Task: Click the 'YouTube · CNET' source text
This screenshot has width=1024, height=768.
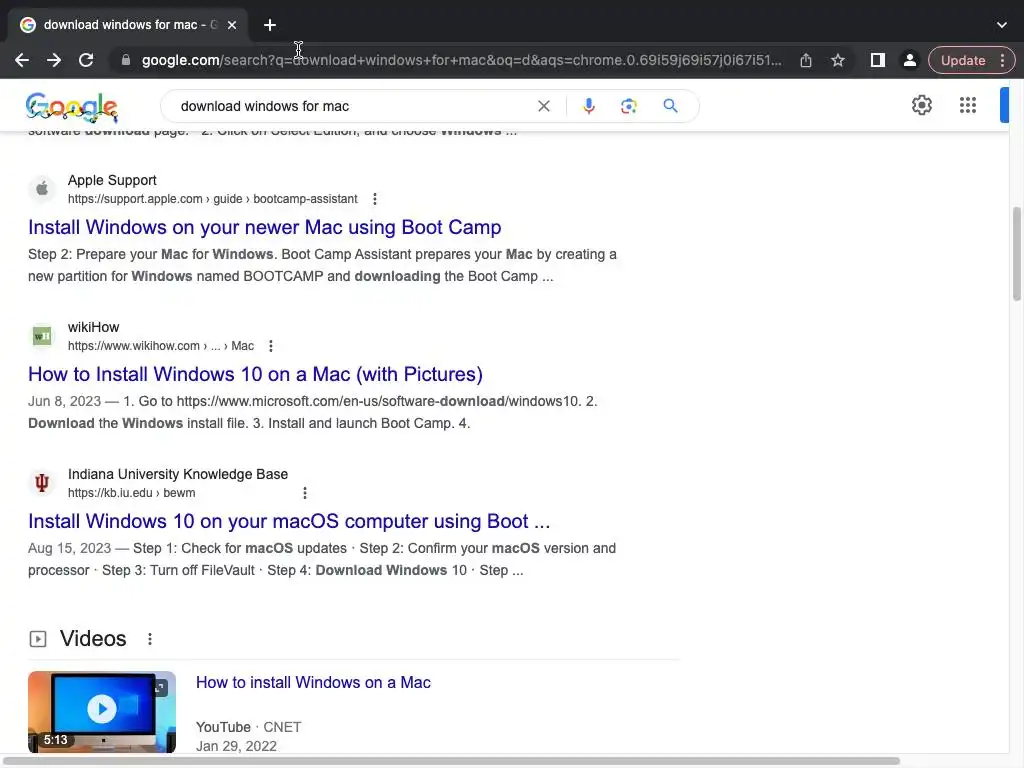Action: [248, 727]
